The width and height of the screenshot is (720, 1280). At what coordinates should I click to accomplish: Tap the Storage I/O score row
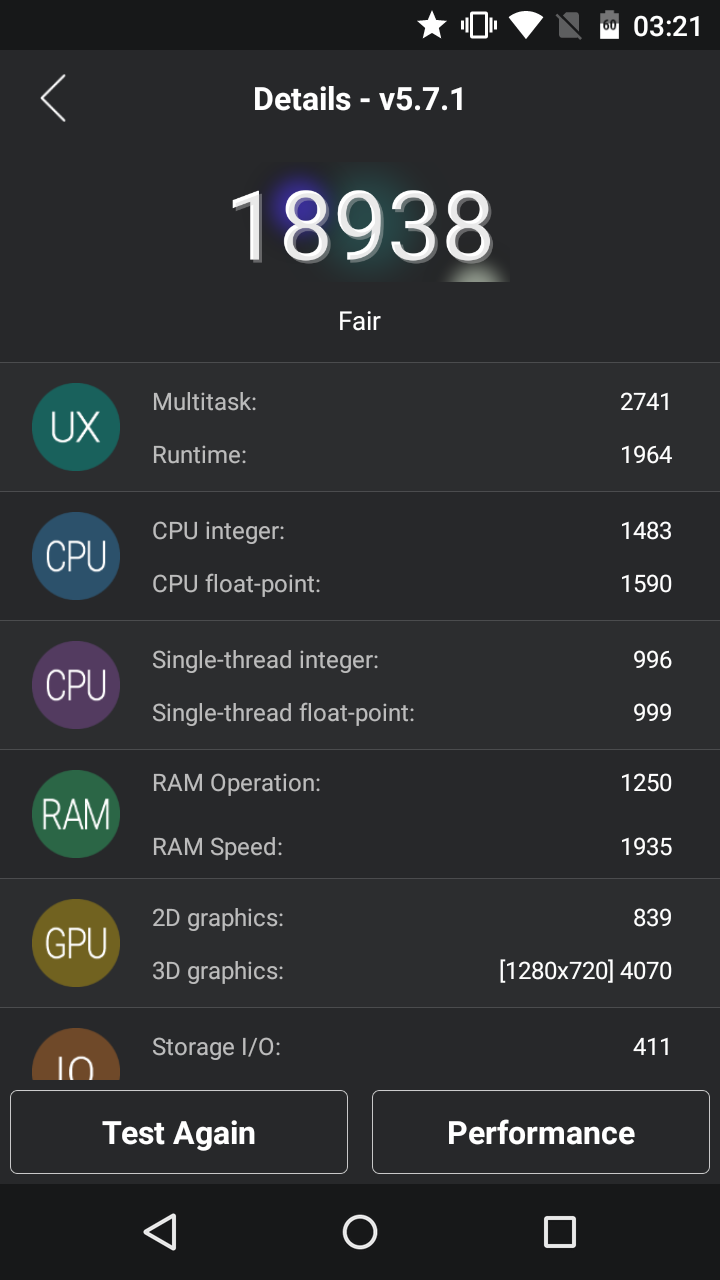click(x=412, y=1047)
